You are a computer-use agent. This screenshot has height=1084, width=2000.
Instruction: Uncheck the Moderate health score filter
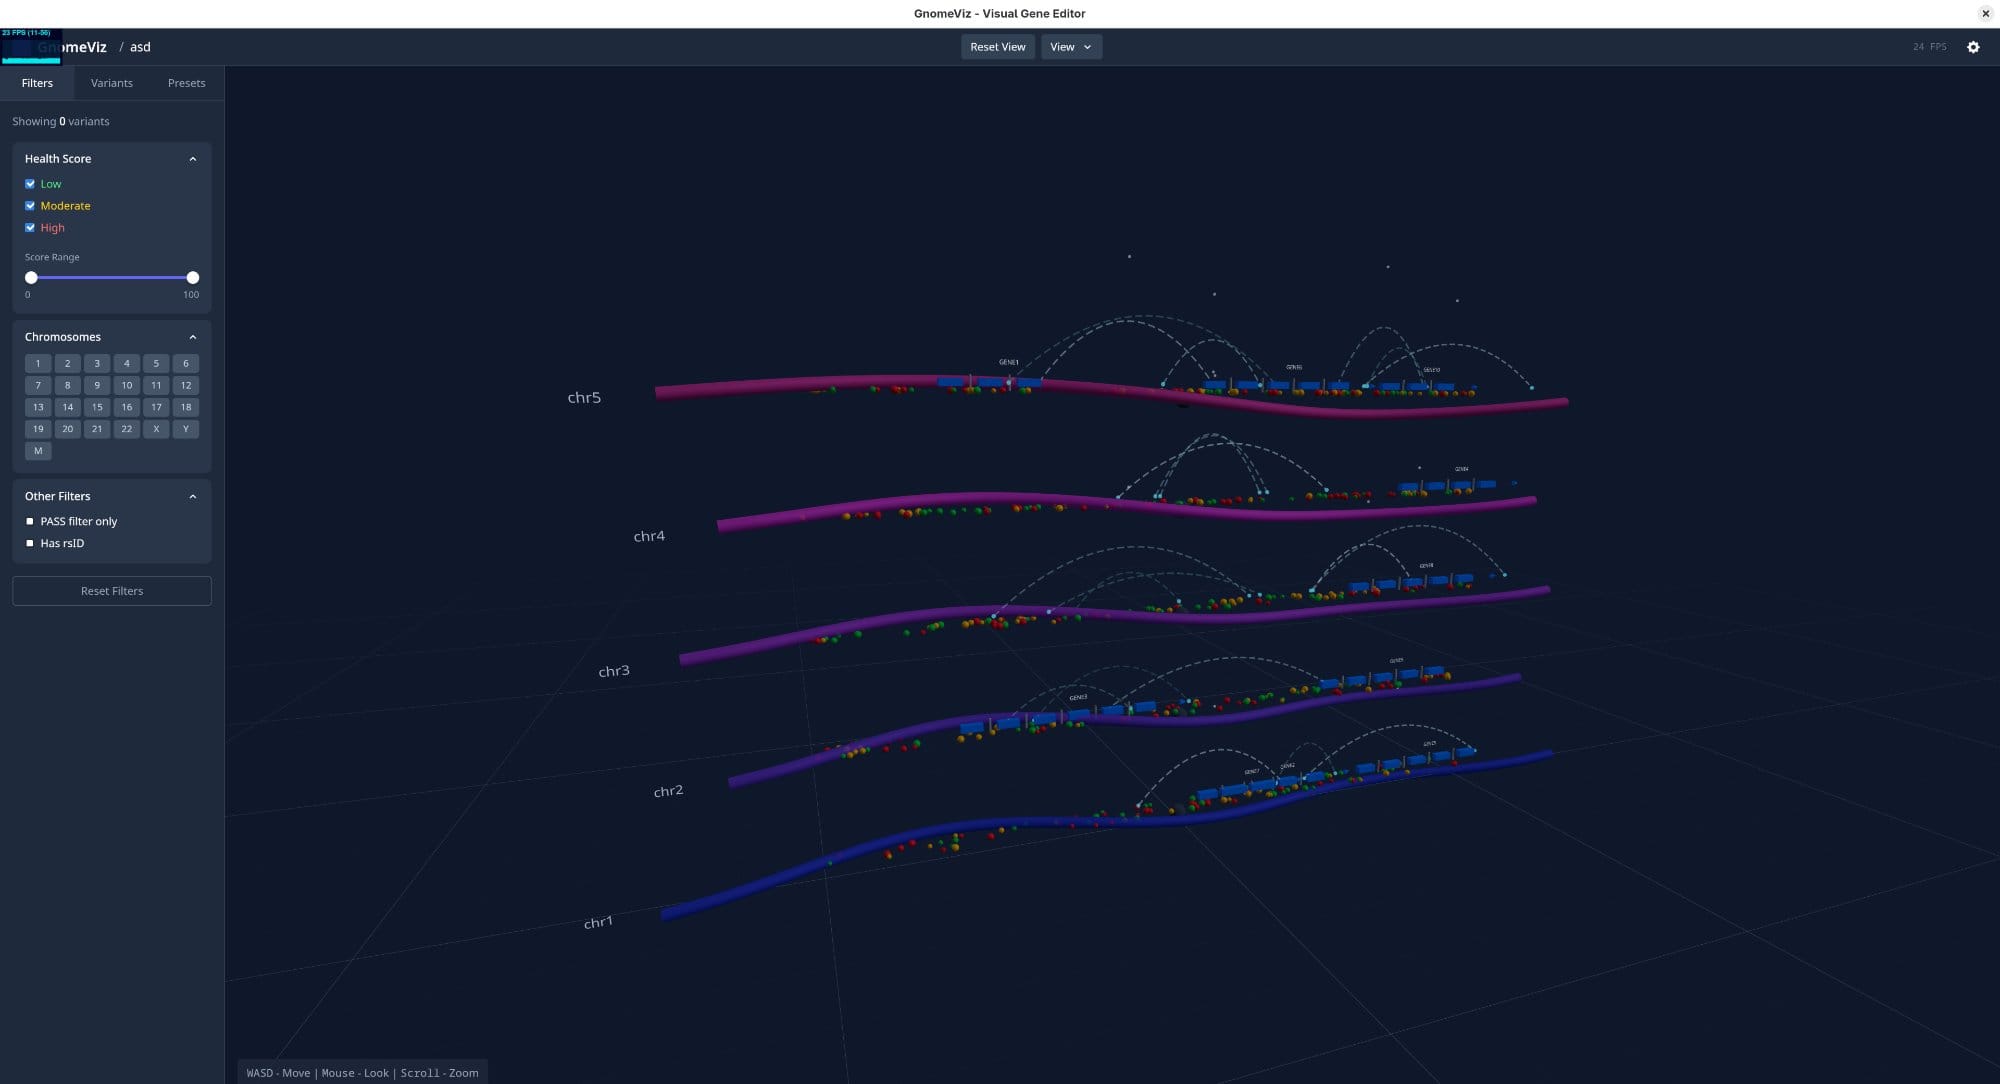[30, 206]
